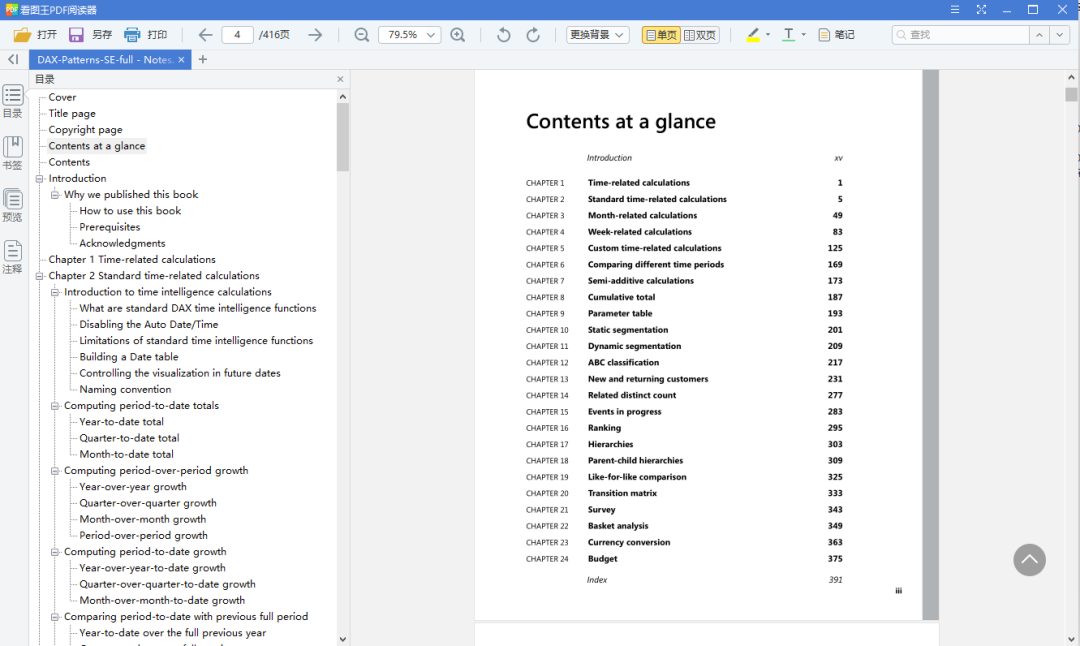Collapse the left sidebar panel

pyautogui.click(x=13, y=60)
